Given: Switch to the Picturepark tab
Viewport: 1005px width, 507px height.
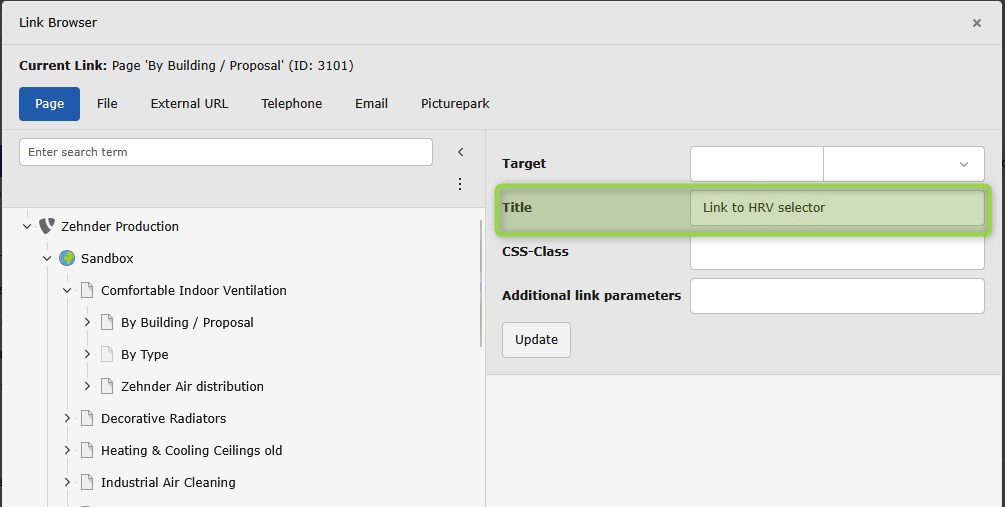Looking at the screenshot, I should click(x=455, y=104).
